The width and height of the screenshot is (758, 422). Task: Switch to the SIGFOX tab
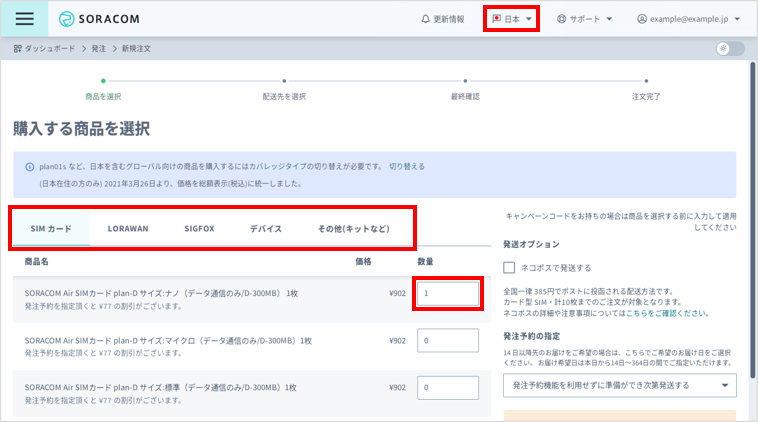pyautogui.click(x=199, y=228)
